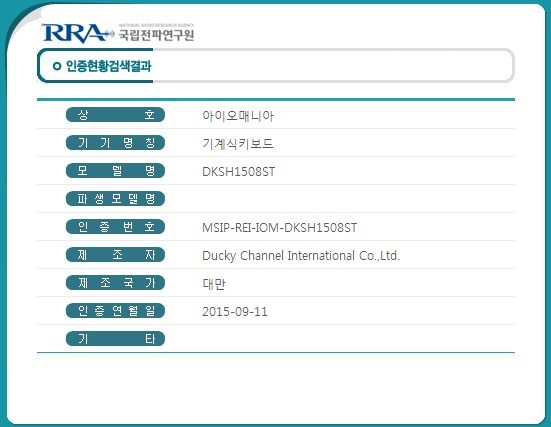
Task: Select the MSIP-REI-IOM-DKSH1508ST certification number
Action: tap(280, 228)
